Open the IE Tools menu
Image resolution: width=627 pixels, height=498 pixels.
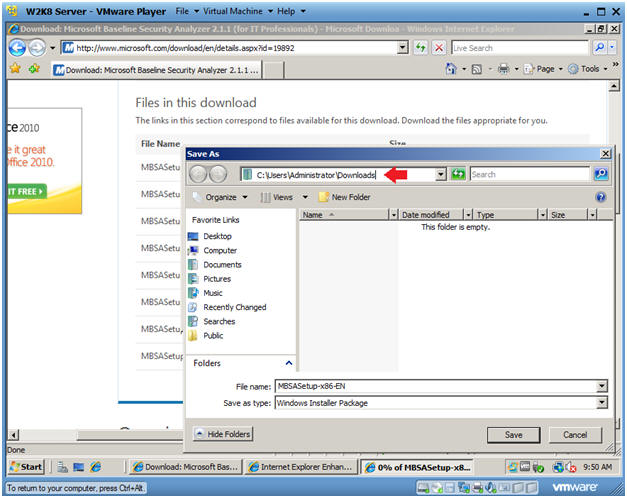[588, 69]
